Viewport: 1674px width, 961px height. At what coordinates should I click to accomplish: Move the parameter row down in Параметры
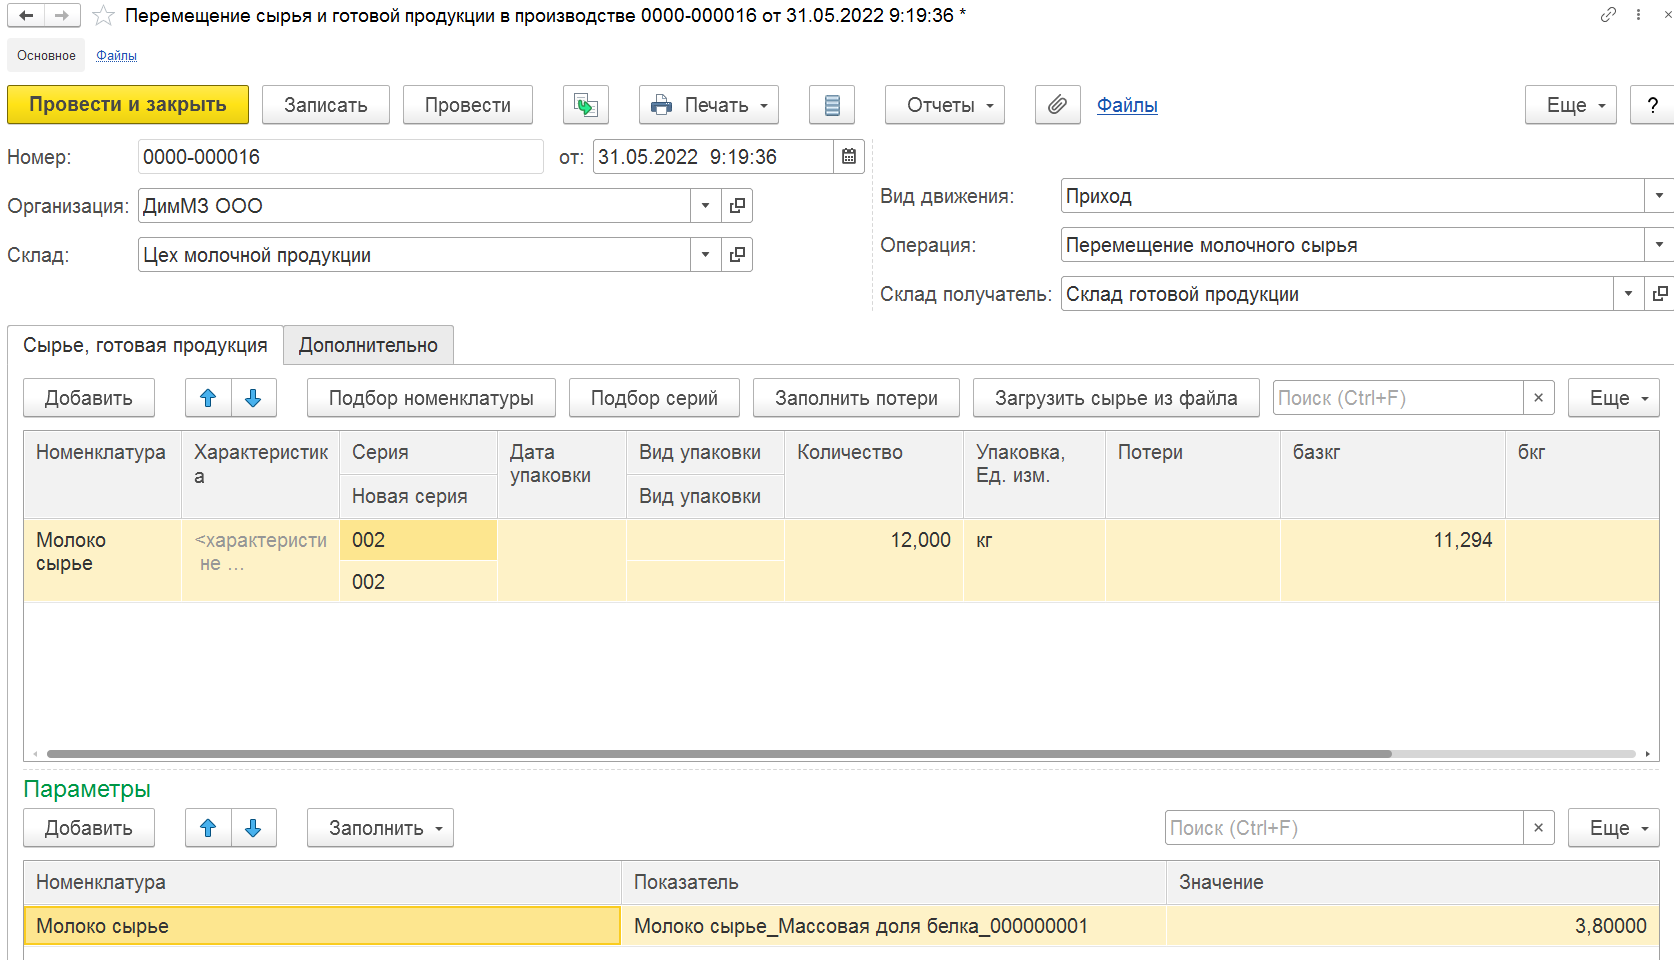tap(254, 828)
